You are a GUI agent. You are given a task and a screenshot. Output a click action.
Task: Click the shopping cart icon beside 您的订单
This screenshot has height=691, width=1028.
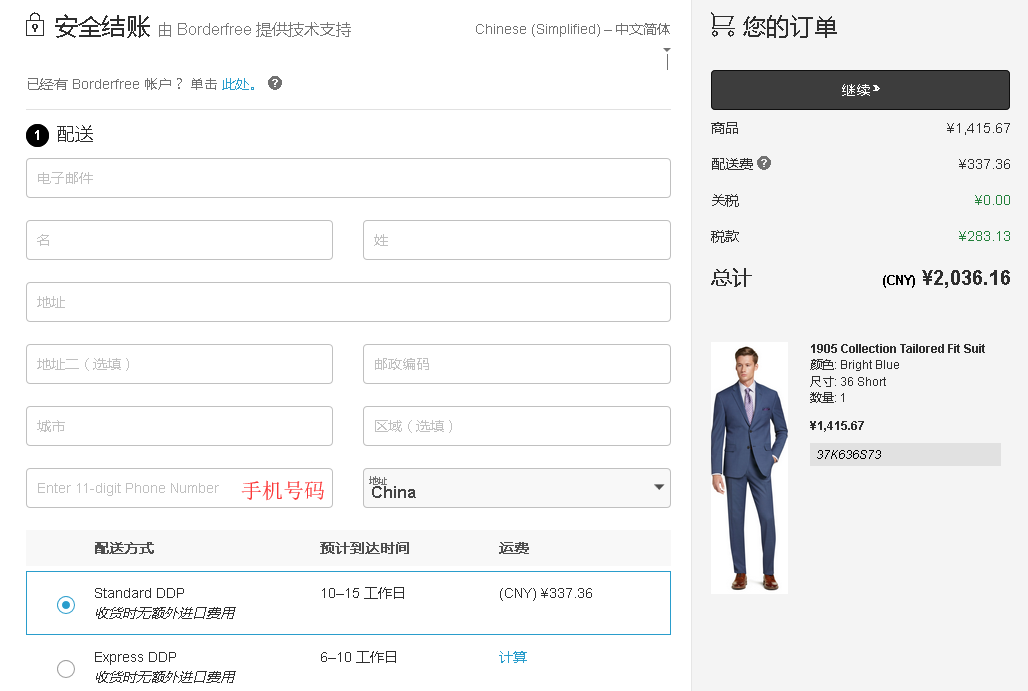coord(722,26)
